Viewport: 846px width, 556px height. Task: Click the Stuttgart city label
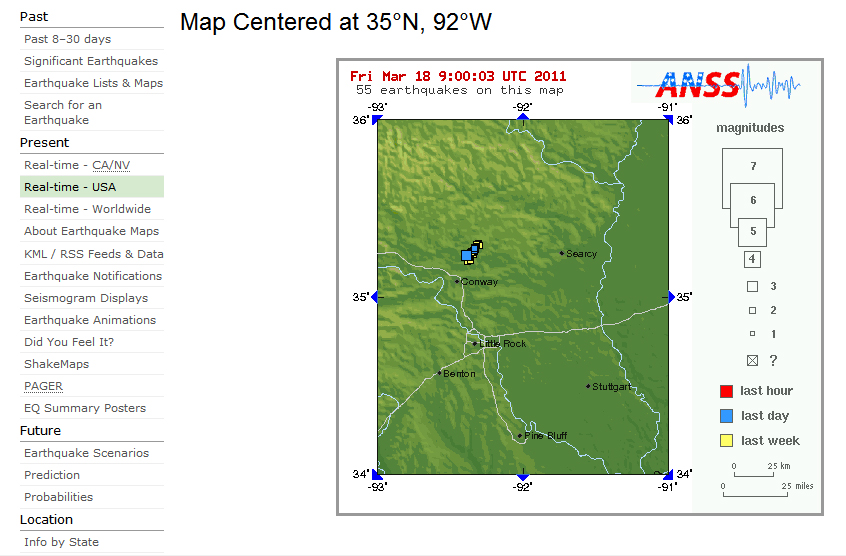click(611, 387)
